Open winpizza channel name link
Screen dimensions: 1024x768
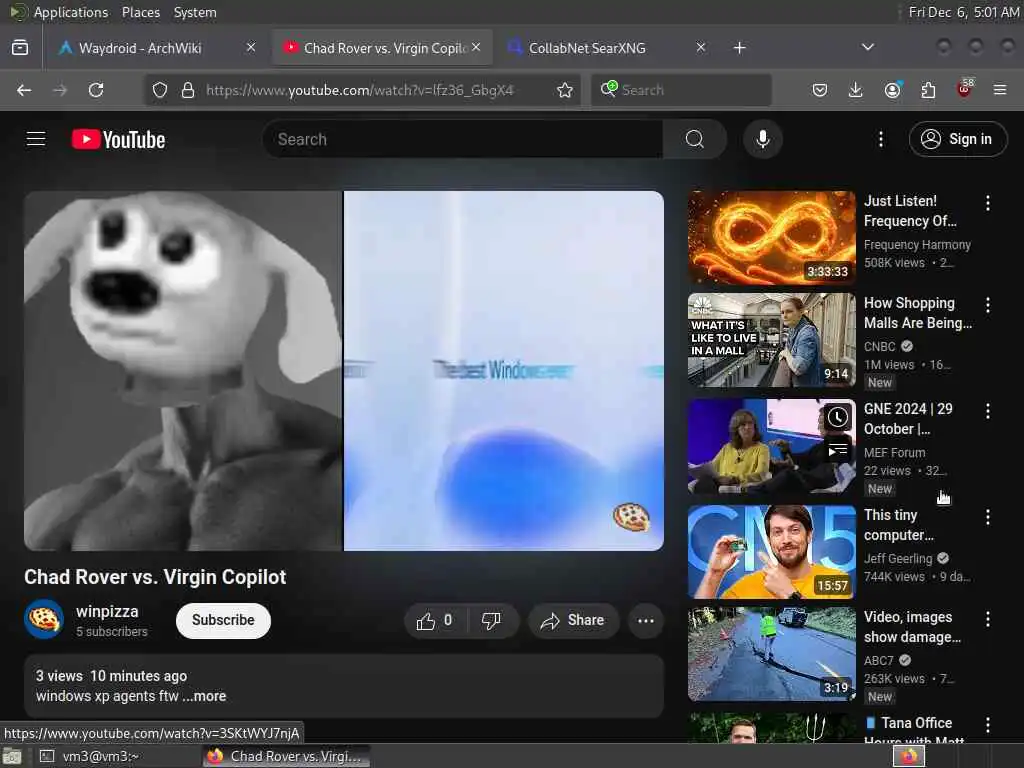click(x=107, y=612)
